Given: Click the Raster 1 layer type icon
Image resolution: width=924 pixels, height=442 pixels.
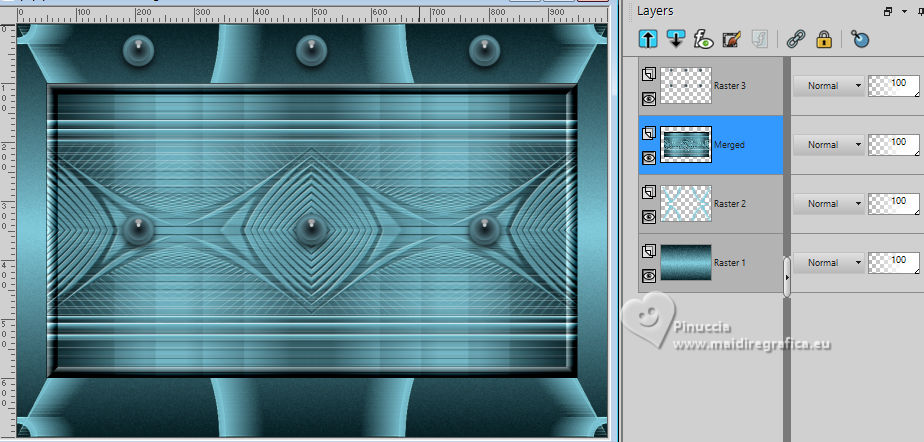Looking at the screenshot, I should [649, 251].
